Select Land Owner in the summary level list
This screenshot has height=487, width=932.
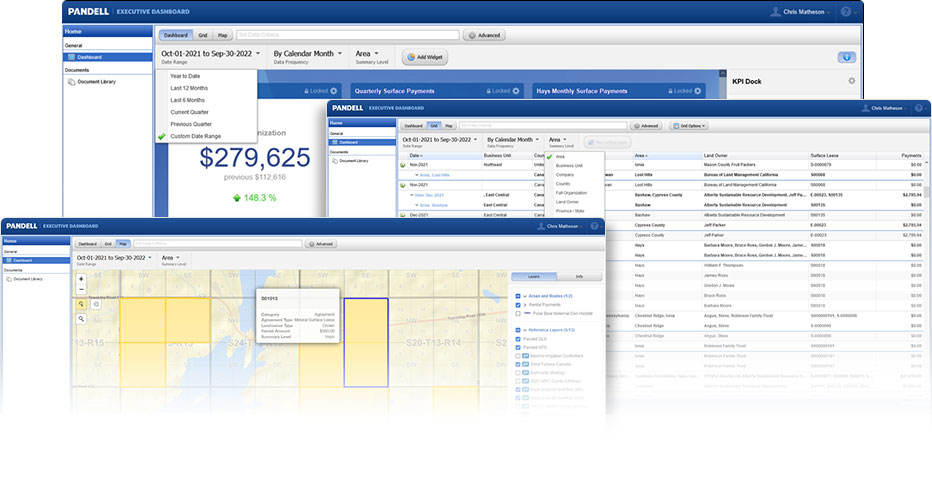tap(567, 202)
